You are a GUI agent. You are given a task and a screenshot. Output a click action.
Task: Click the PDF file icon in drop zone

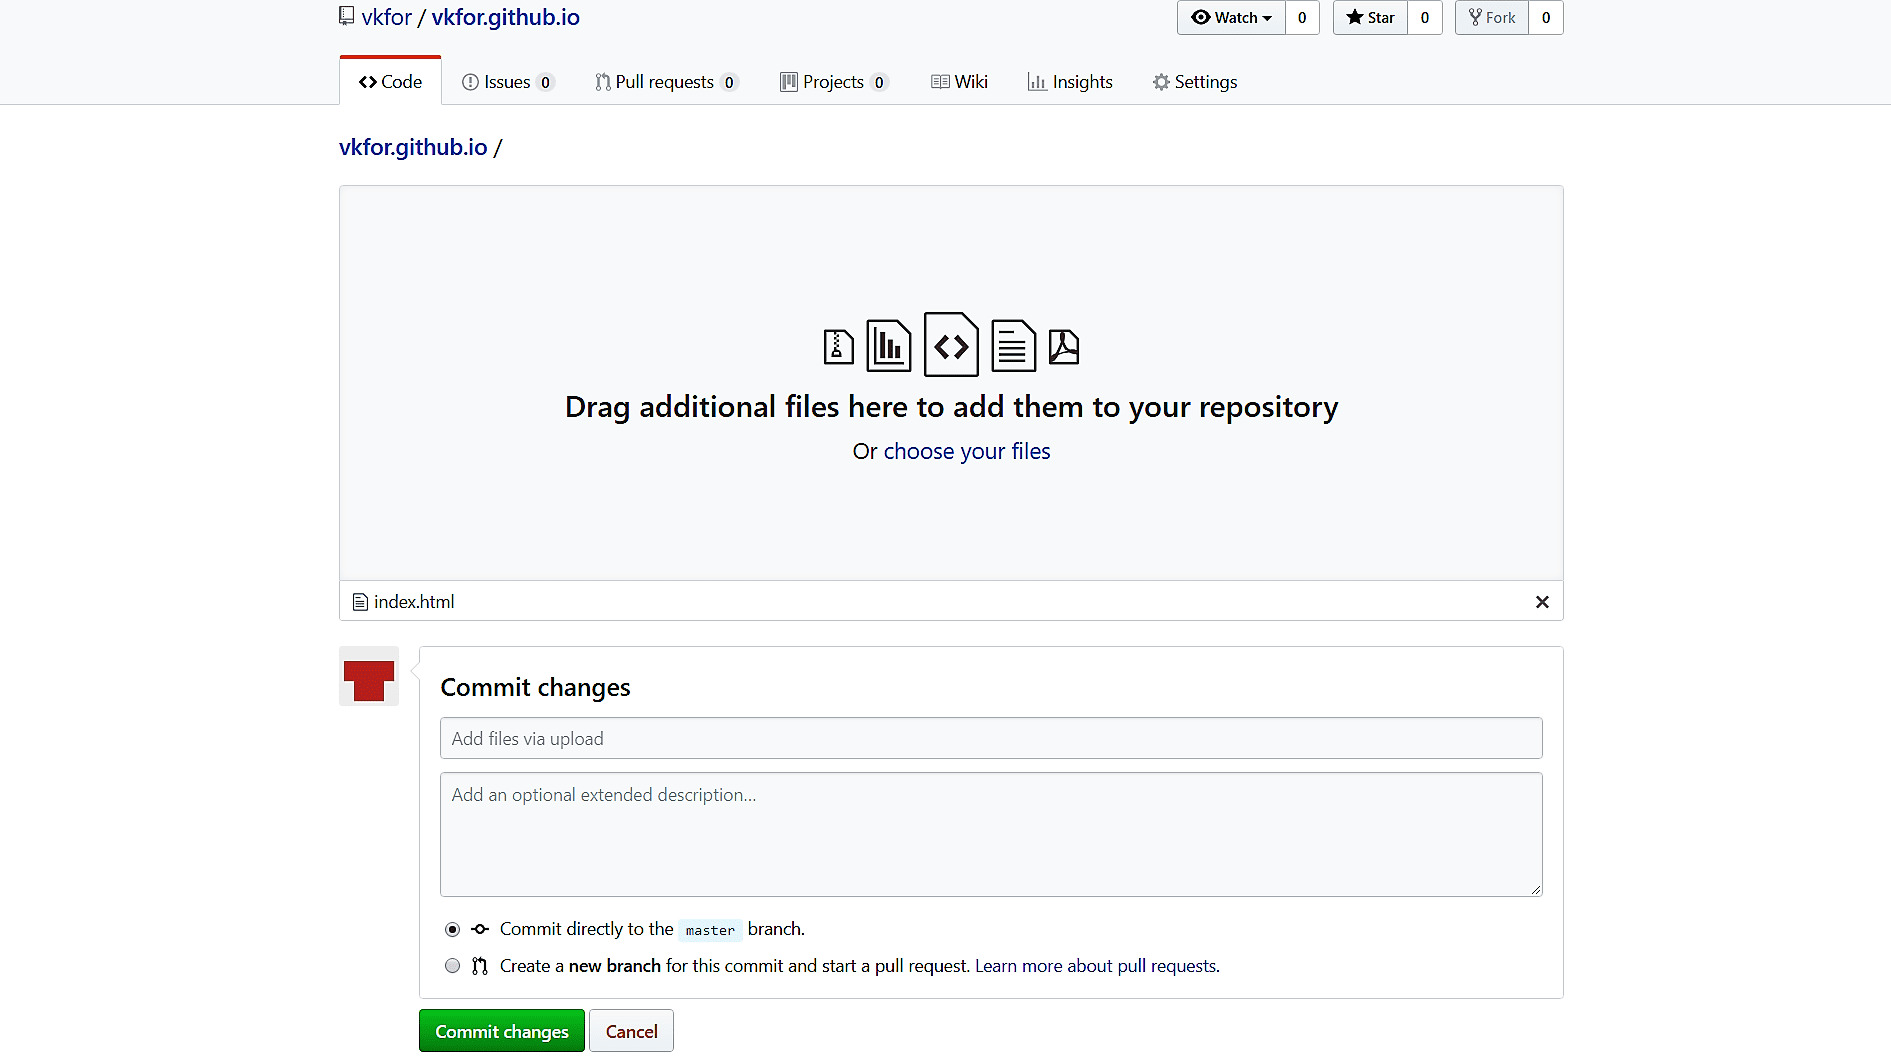(1063, 347)
